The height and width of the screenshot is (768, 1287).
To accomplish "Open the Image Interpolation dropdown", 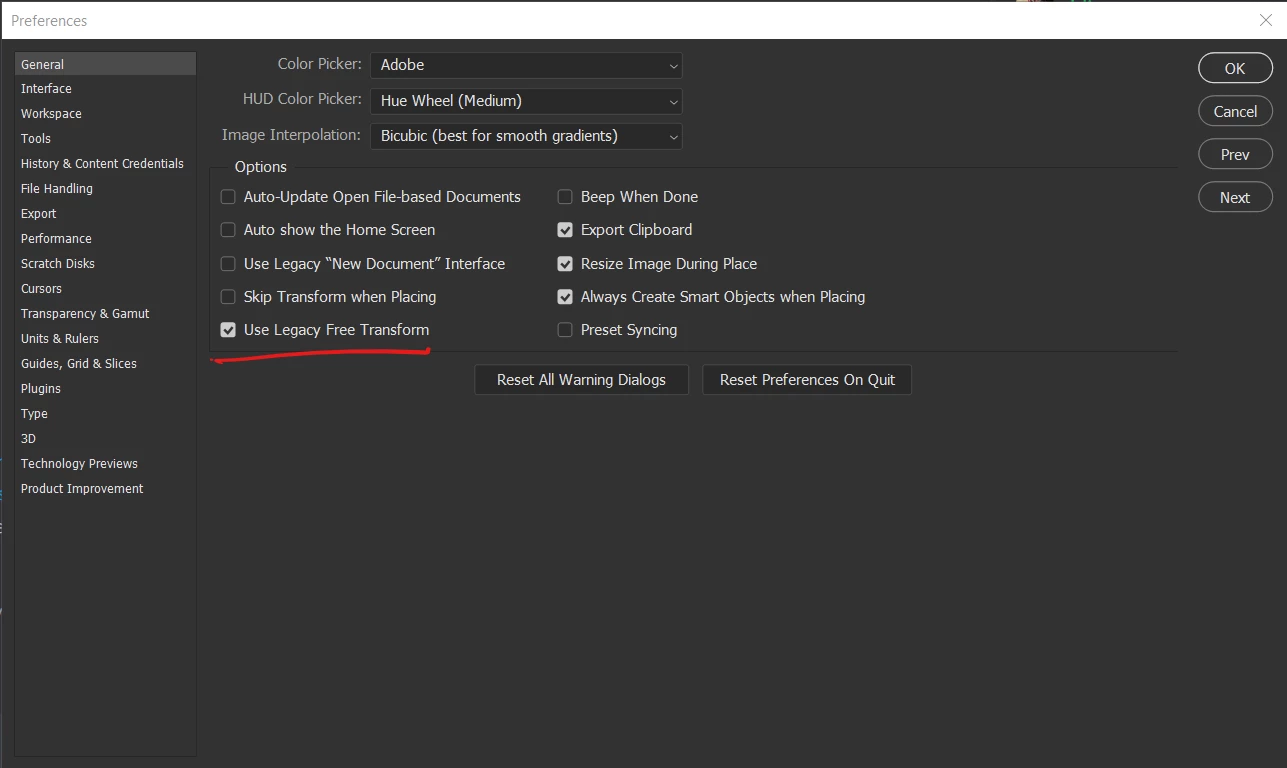I will pyautogui.click(x=526, y=136).
